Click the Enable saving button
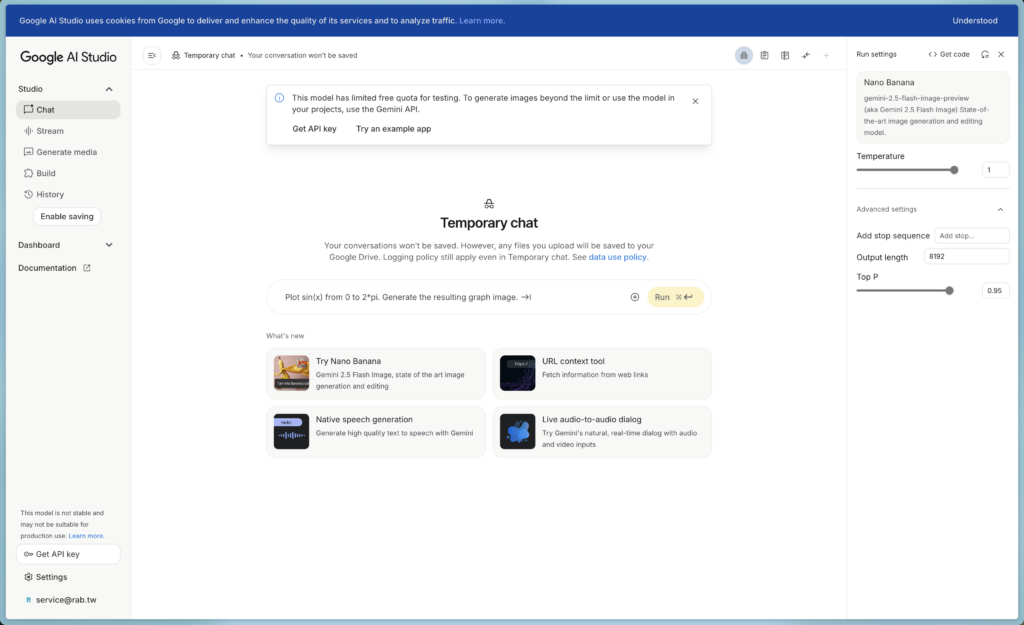The image size is (1024, 625). [x=67, y=216]
